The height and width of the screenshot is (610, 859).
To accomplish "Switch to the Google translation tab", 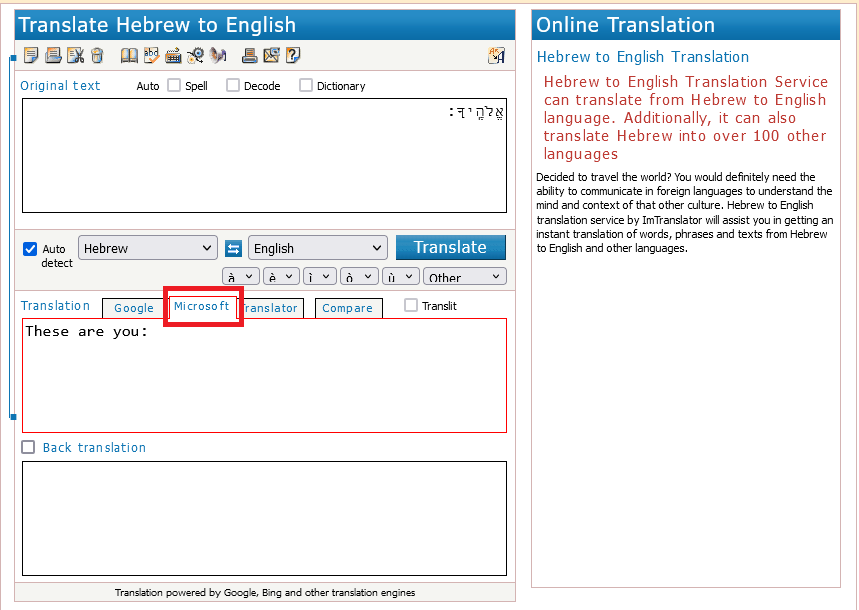I will tap(133, 308).
